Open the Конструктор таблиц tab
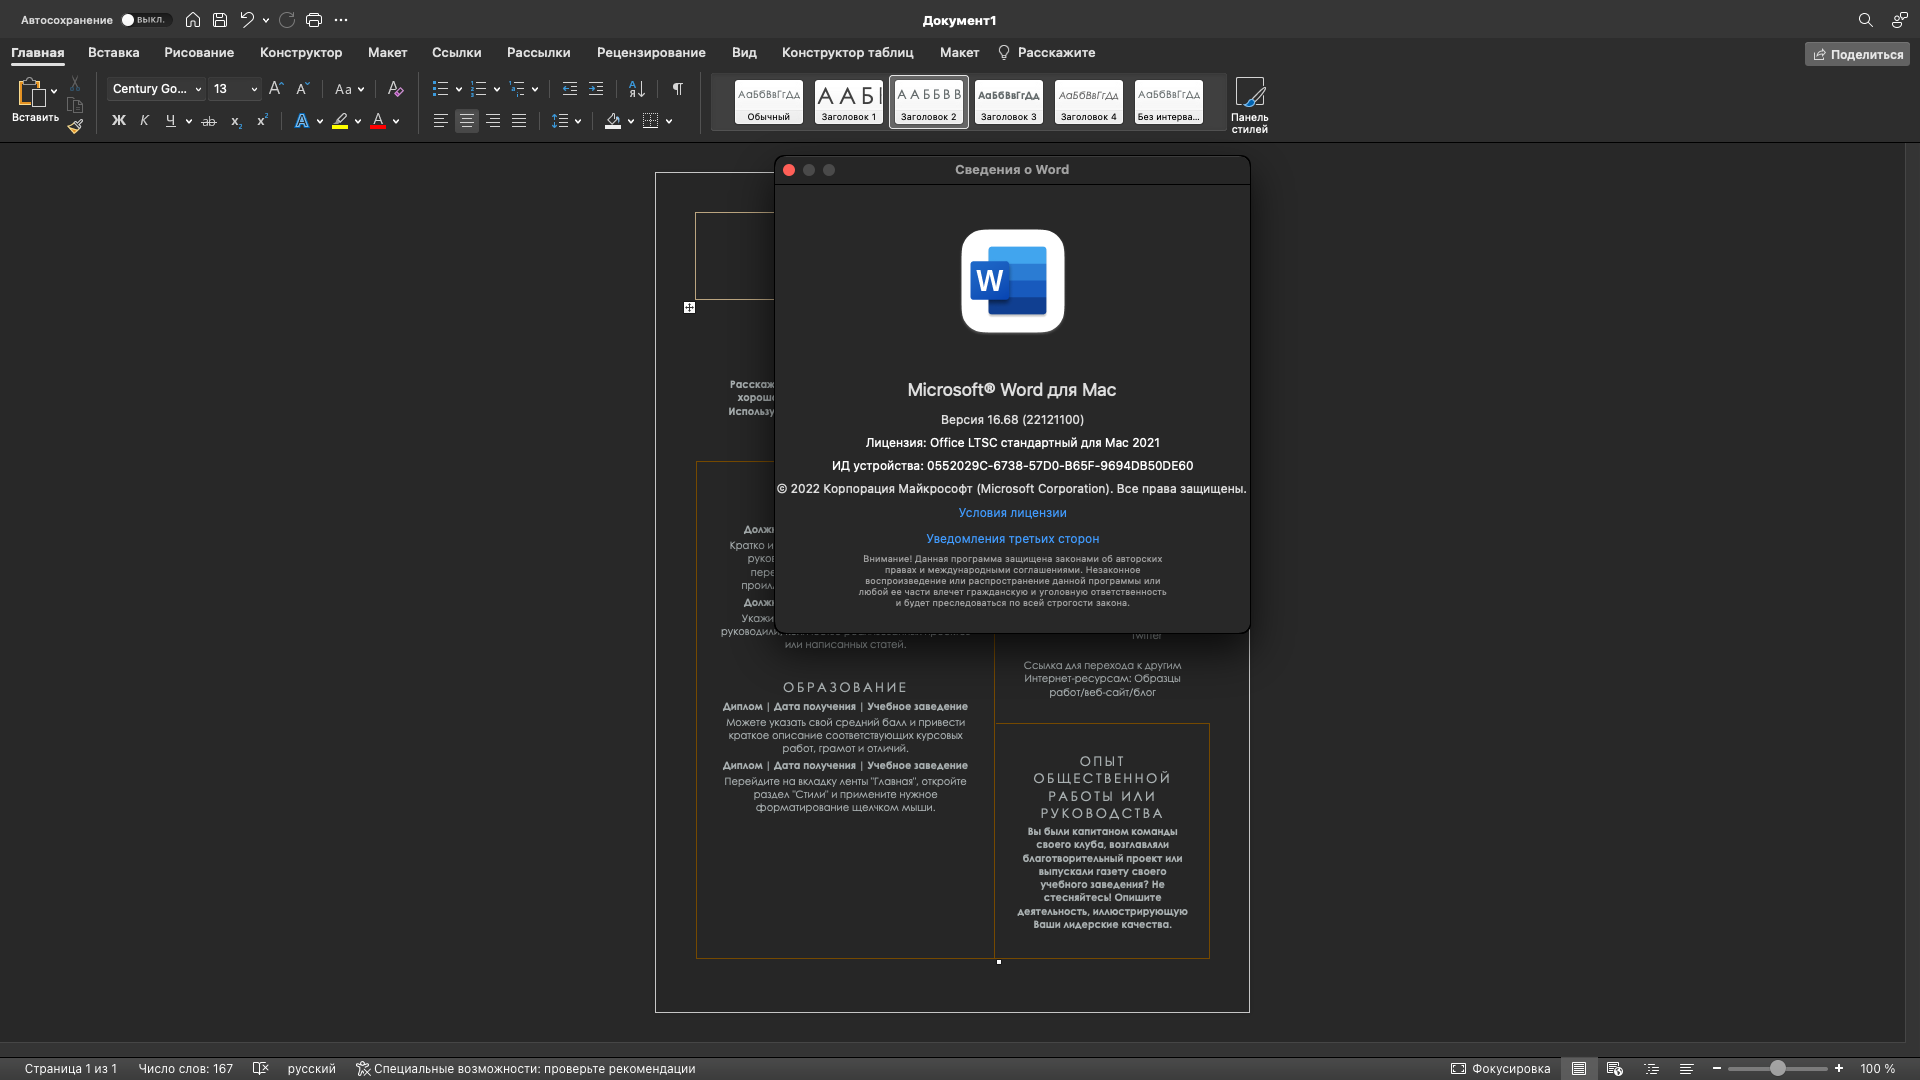Image resolution: width=1920 pixels, height=1080 pixels. point(847,53)
